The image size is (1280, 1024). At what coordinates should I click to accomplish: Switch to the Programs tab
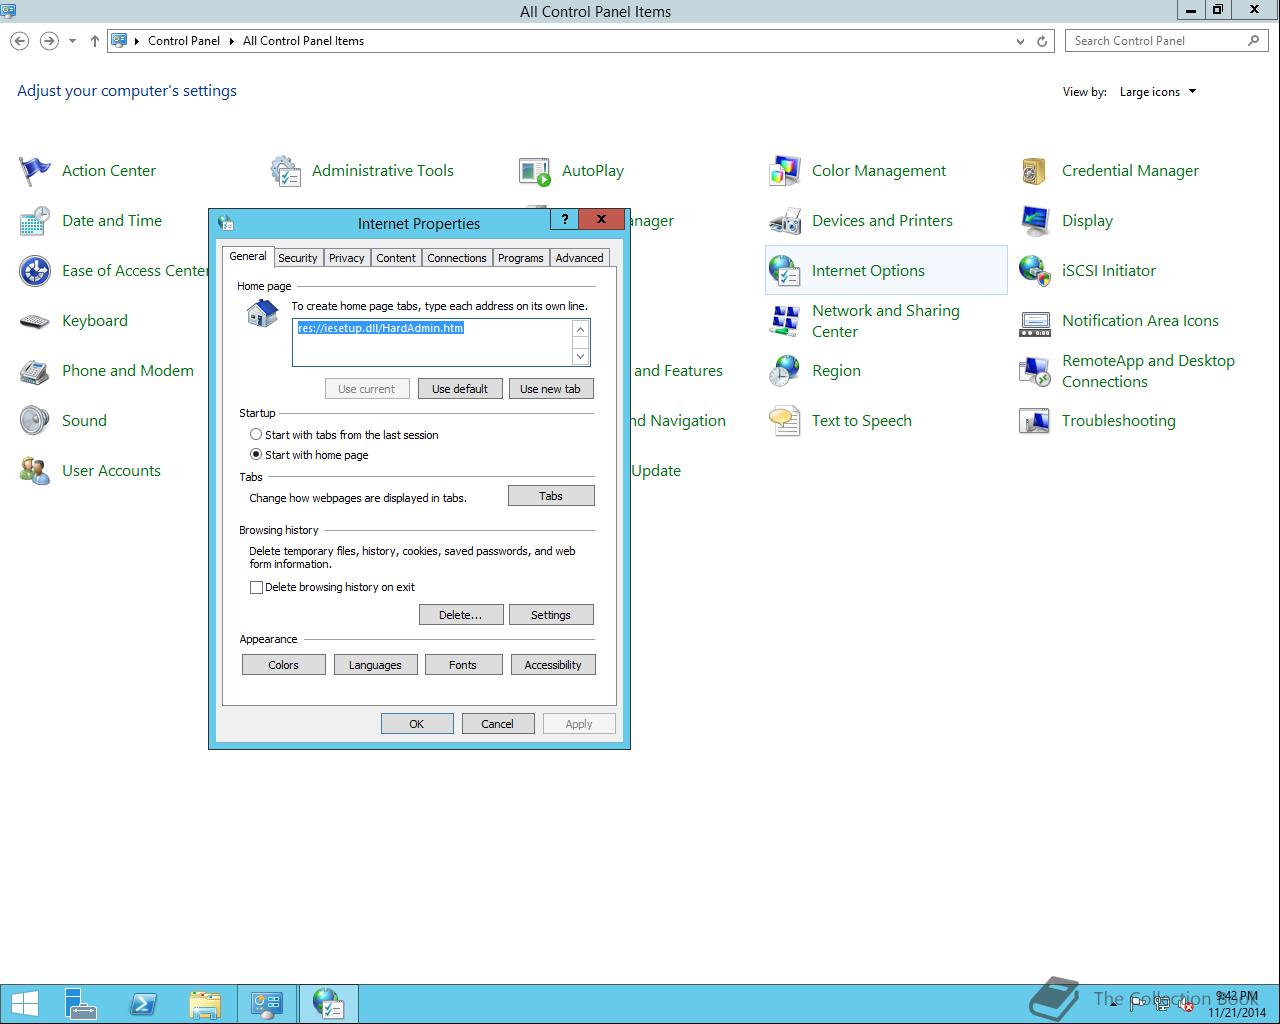point(521,258)
